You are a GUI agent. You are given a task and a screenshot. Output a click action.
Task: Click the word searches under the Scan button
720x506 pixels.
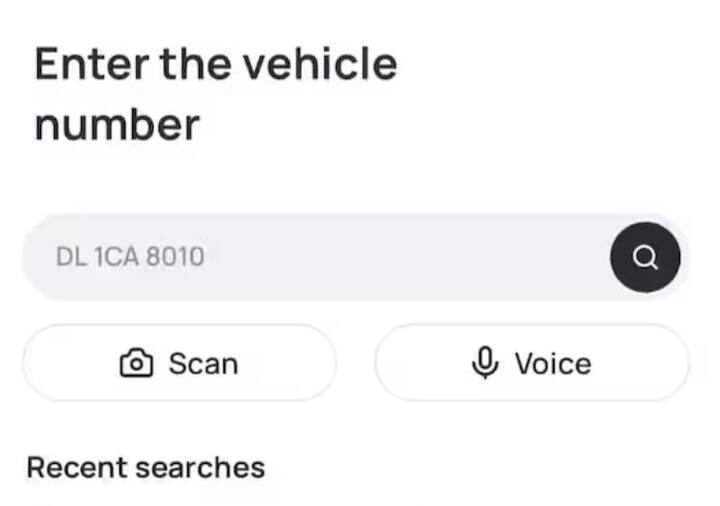coord(200,468)
